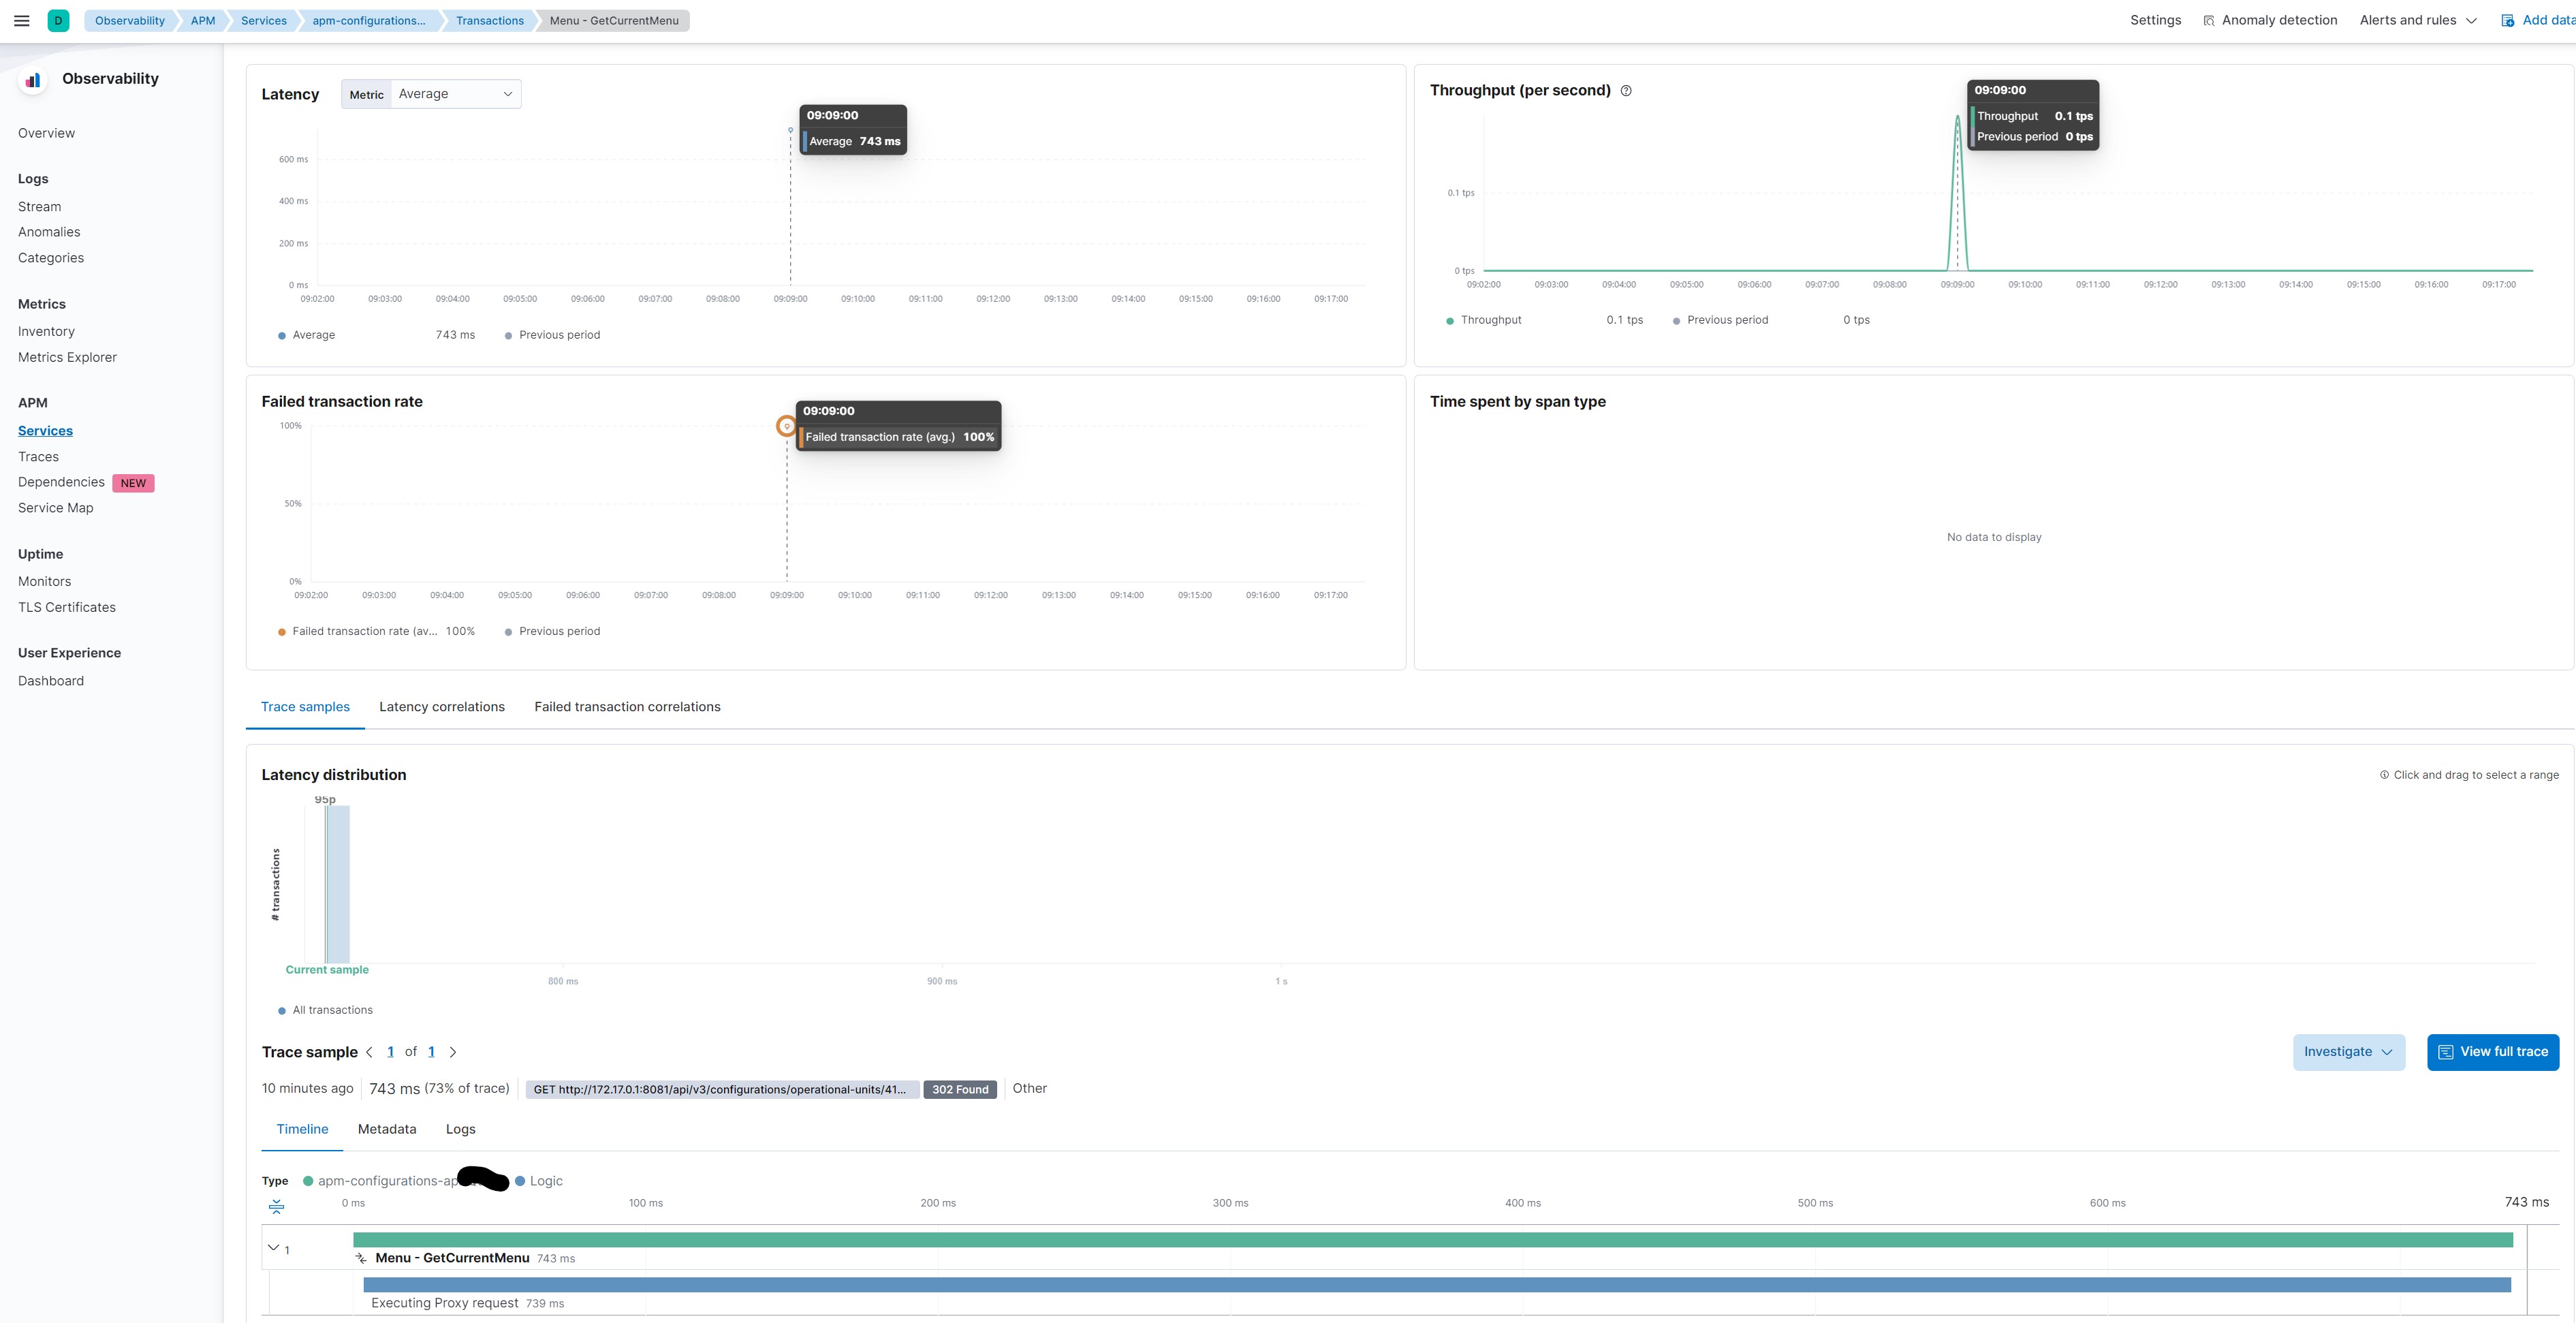Open Service Map in the sidebar

click(x=55, y=508)
